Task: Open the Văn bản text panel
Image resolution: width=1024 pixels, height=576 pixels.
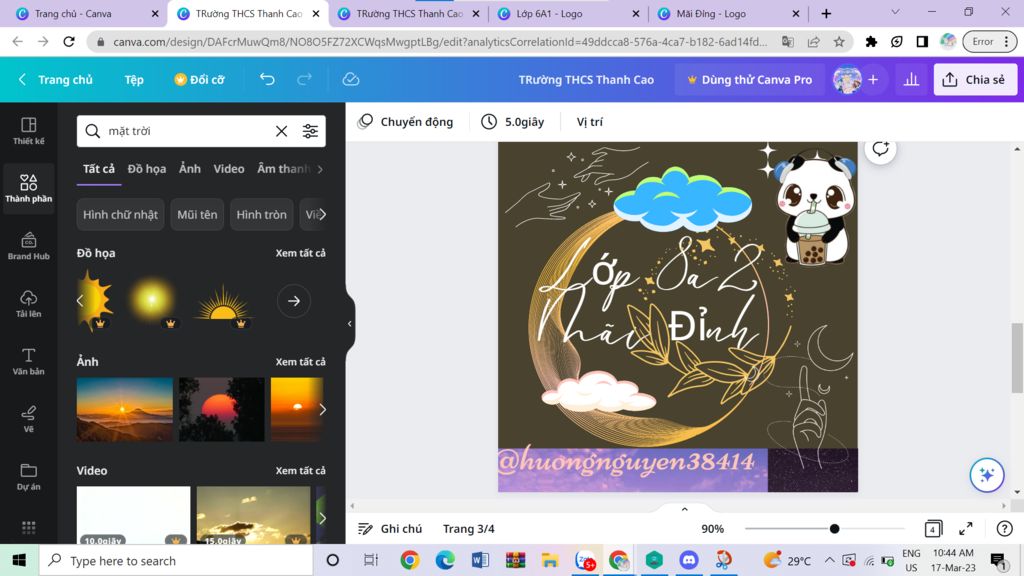Action: pyautogui.click(x=29, y=361)
